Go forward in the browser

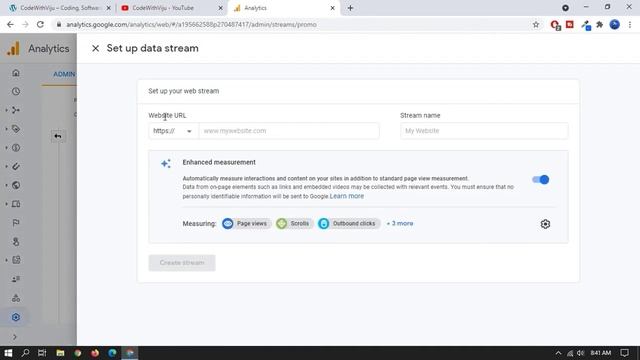[25, 24]
